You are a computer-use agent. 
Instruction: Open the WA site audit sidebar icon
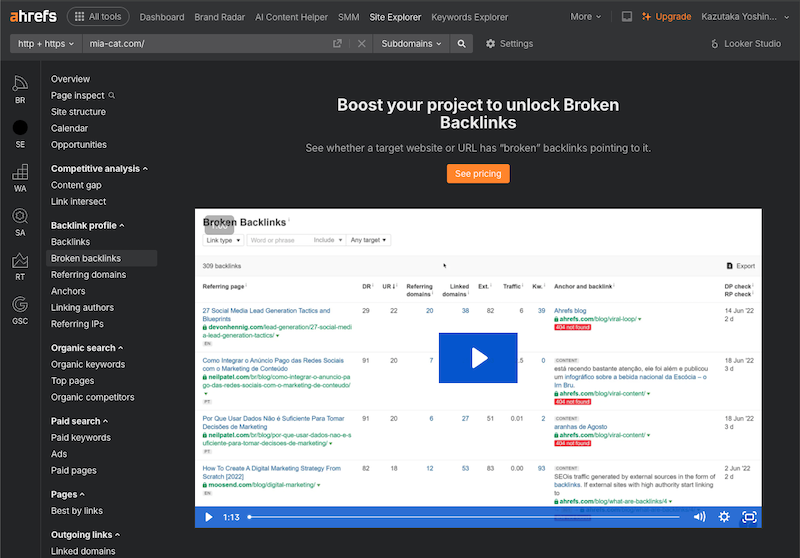coord(20,176)
